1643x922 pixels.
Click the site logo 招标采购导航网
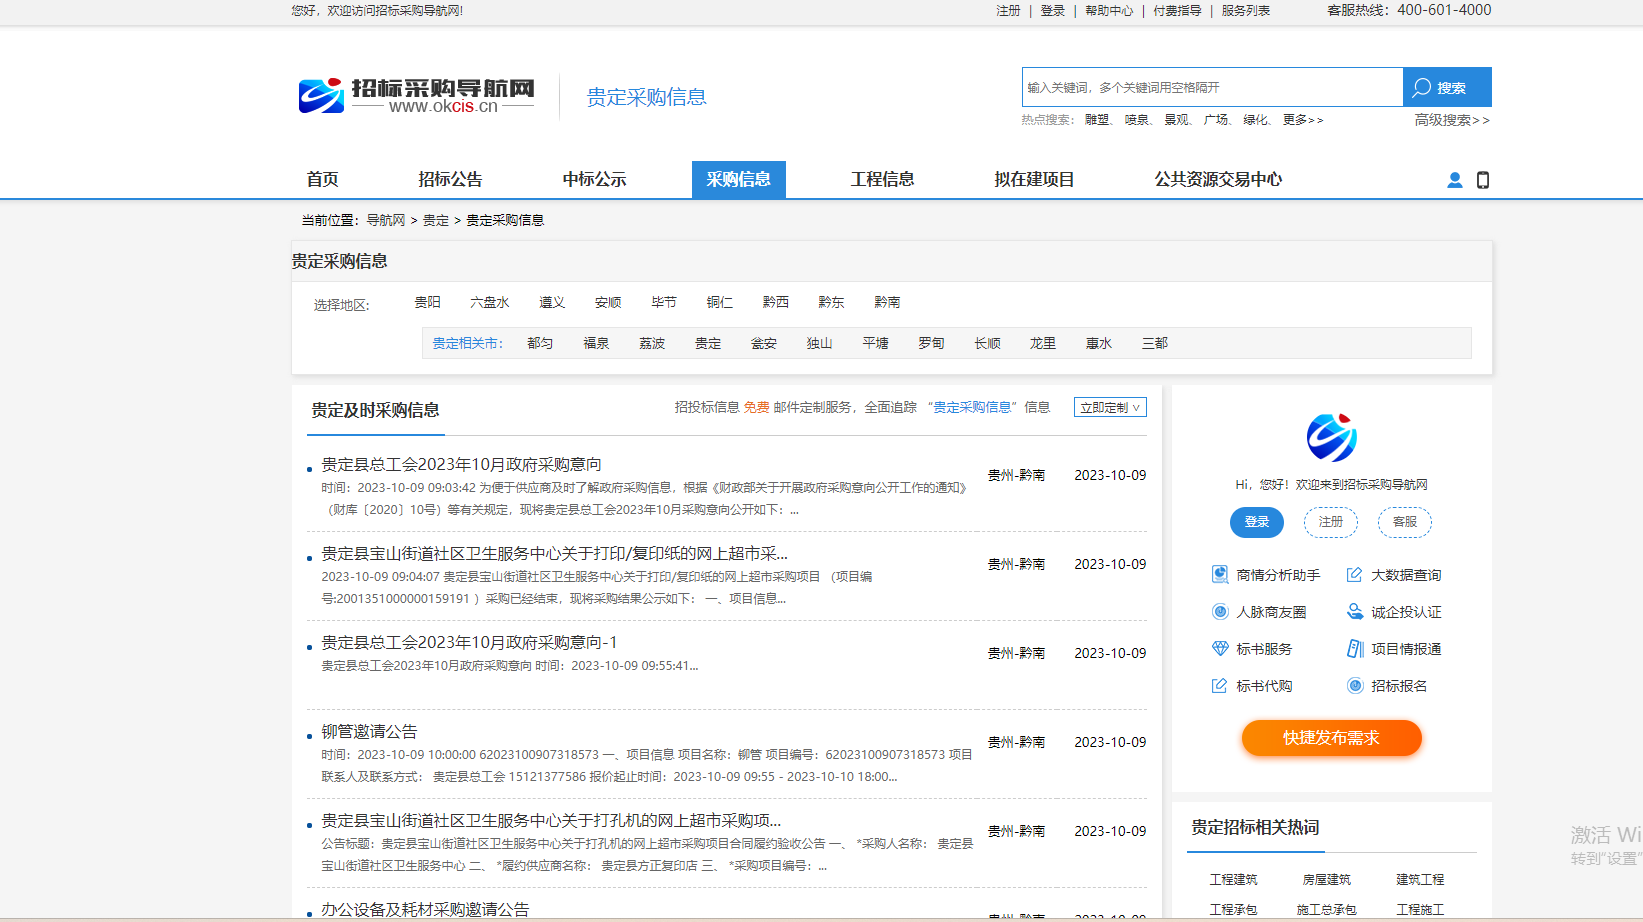point(417,96)
